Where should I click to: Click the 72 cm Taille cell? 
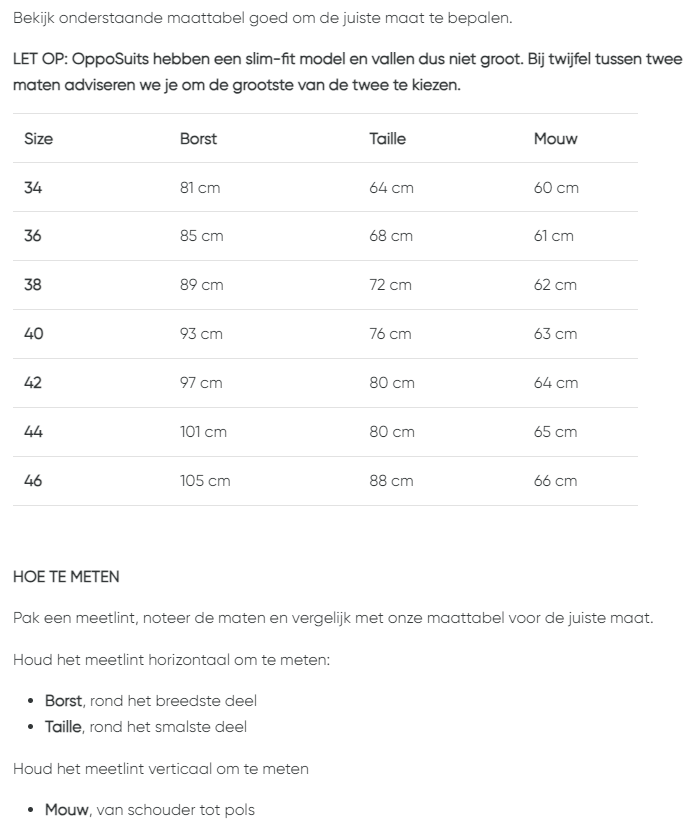[x=391, y=285]
